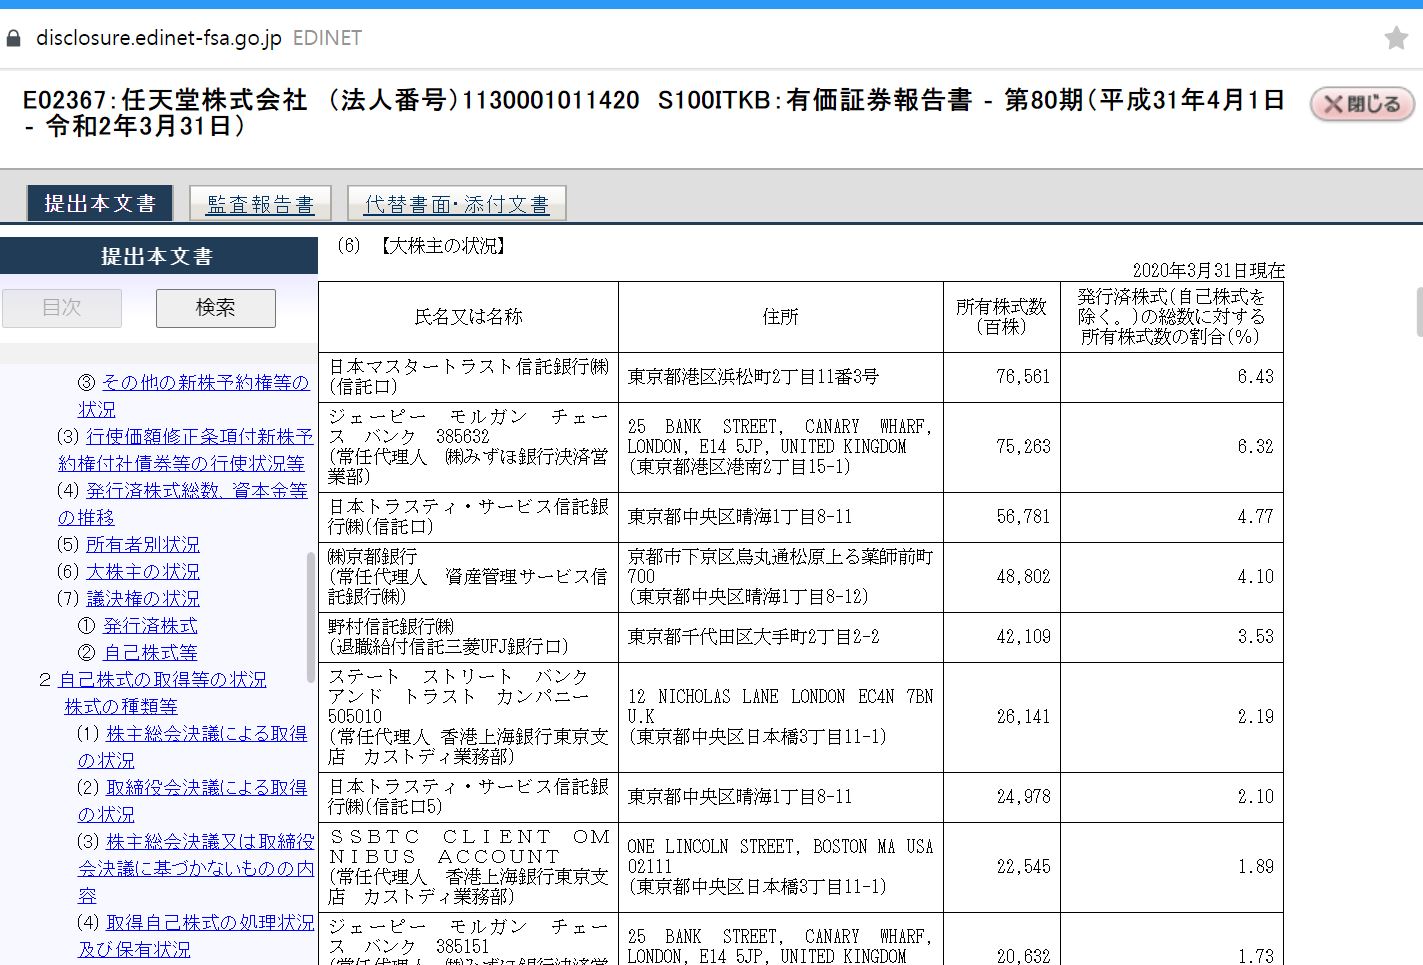Click the address bar URL disclosure.edinet-fsa.go.jp

(159, 38)
